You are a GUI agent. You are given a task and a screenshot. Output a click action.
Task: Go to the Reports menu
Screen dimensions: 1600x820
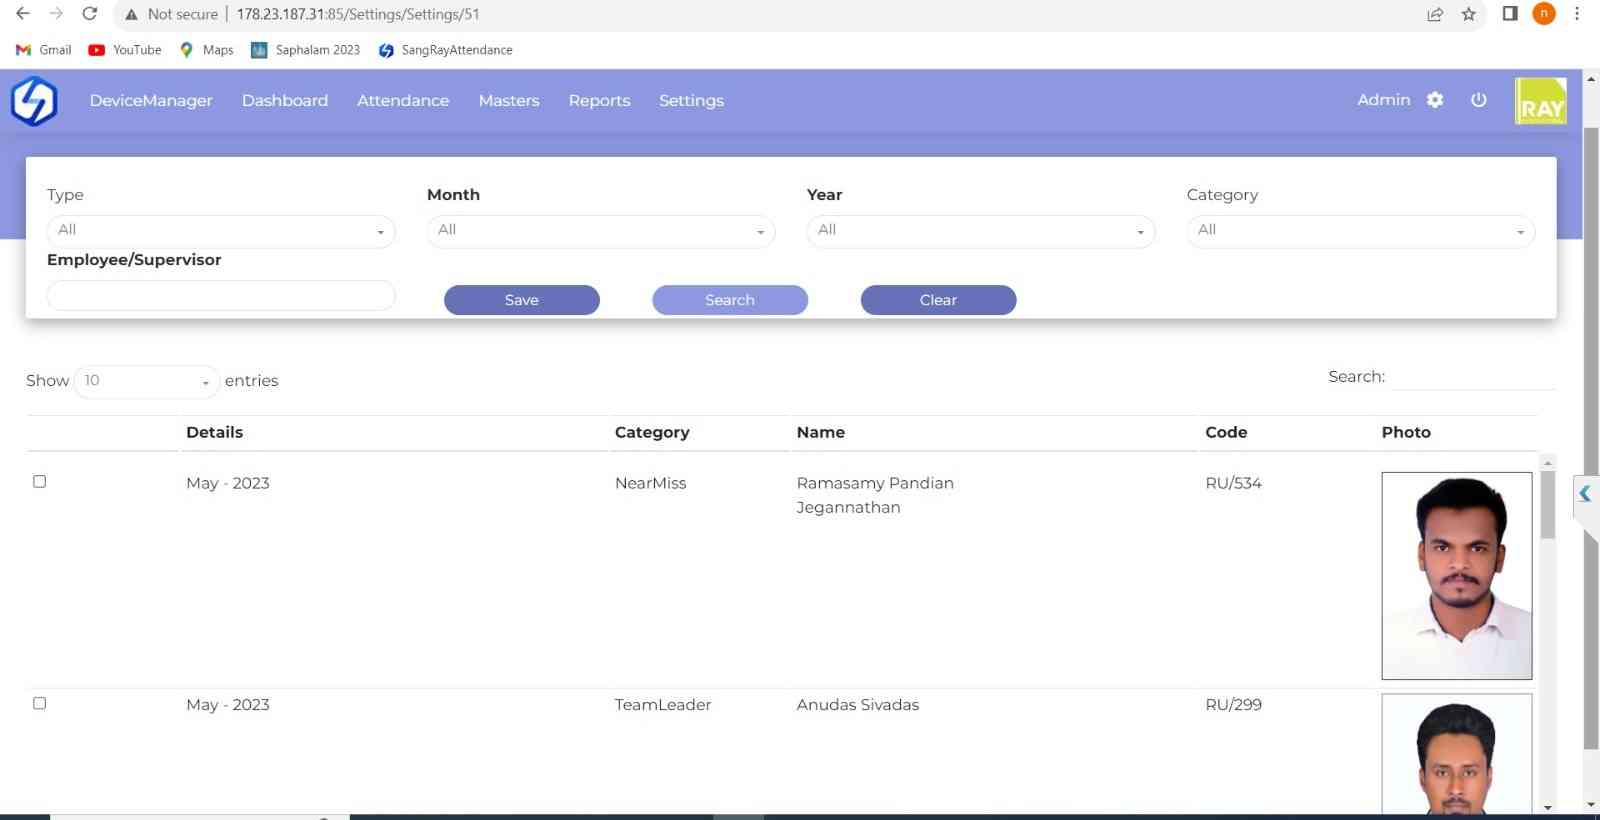click(x=599, y=101)
